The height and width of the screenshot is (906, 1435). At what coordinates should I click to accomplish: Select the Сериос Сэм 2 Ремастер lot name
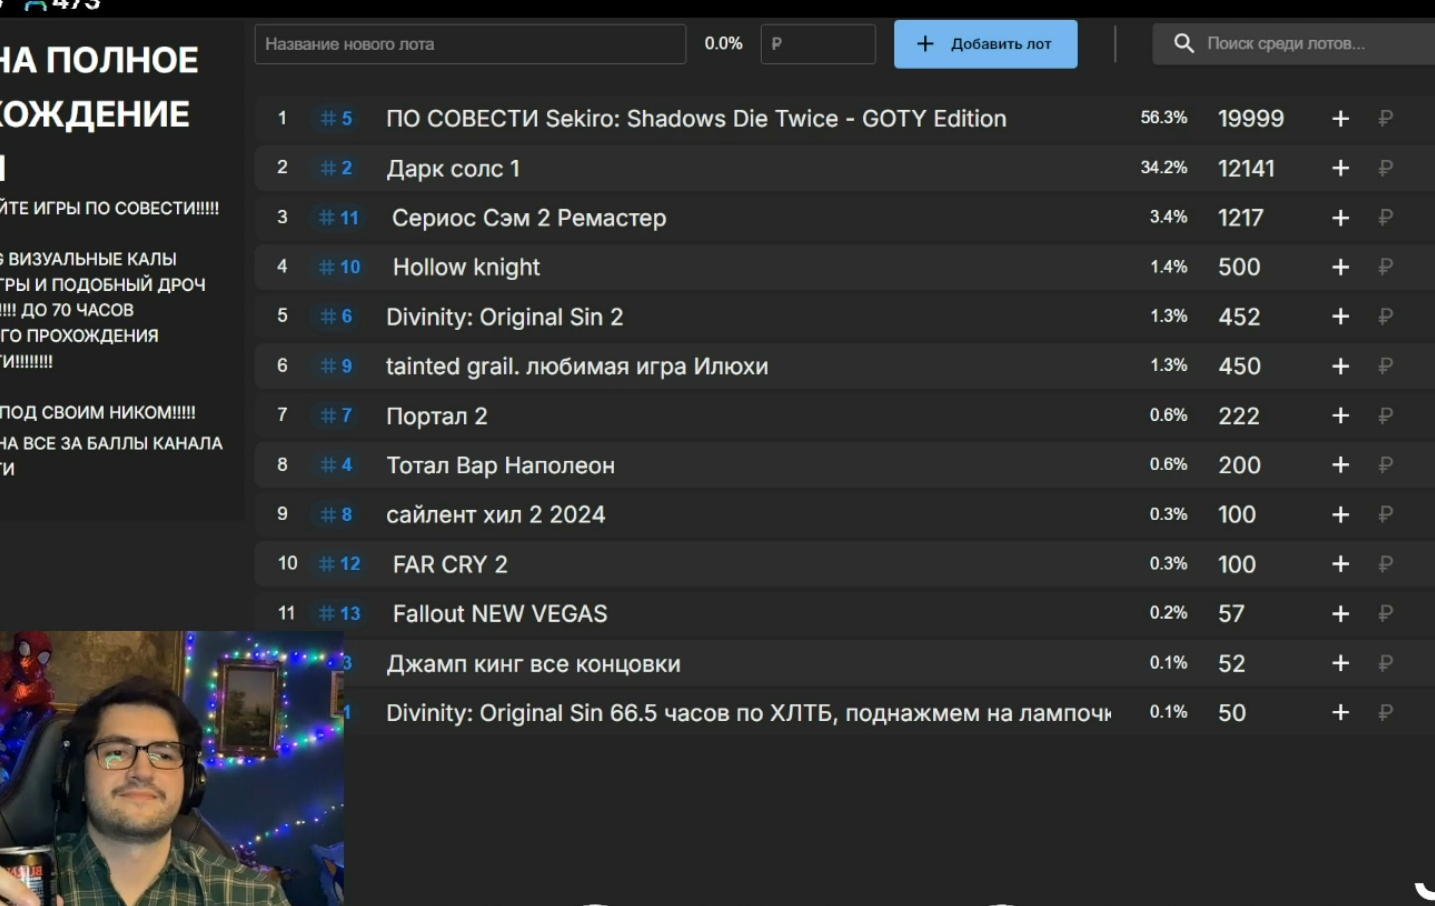pyautogui.click(x=529, y=218)
